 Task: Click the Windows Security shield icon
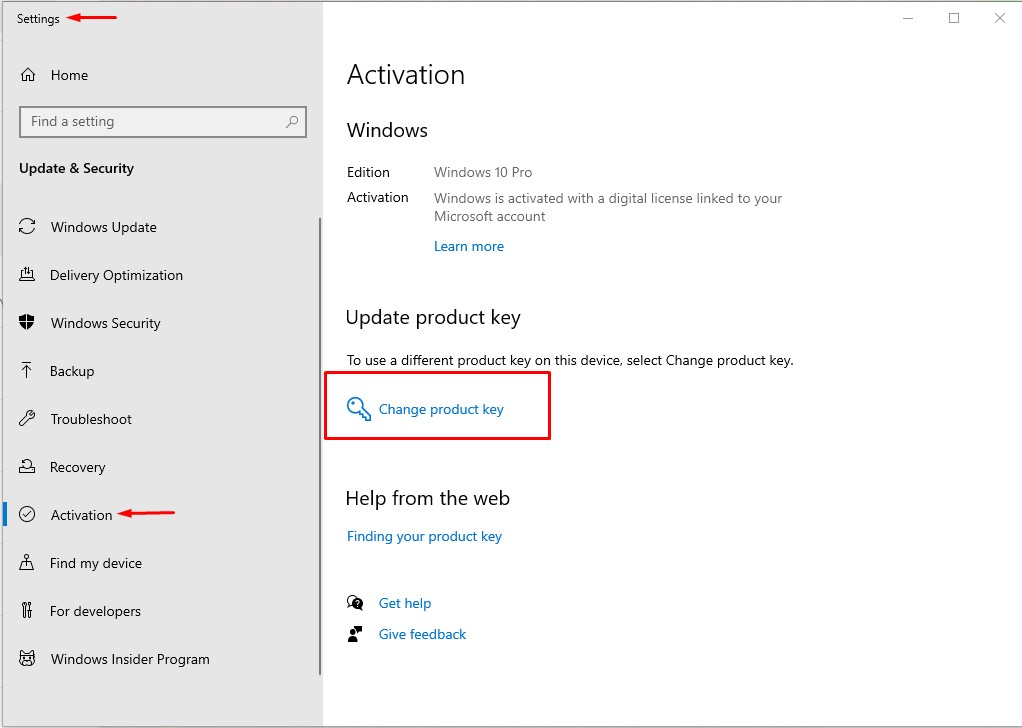point(27,322)
